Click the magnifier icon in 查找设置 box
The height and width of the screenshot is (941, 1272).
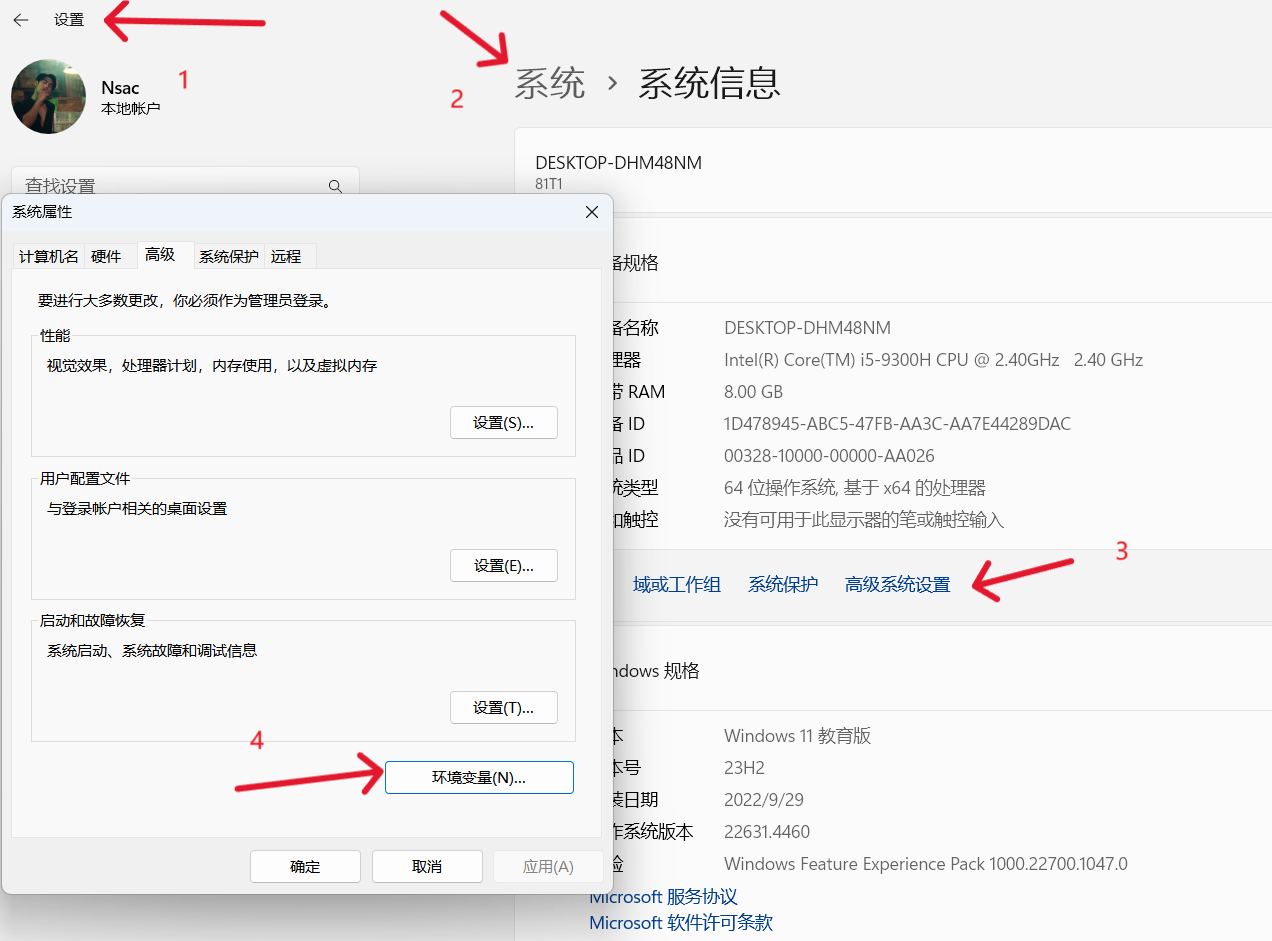pyautogui.click(x=336, y=186)
